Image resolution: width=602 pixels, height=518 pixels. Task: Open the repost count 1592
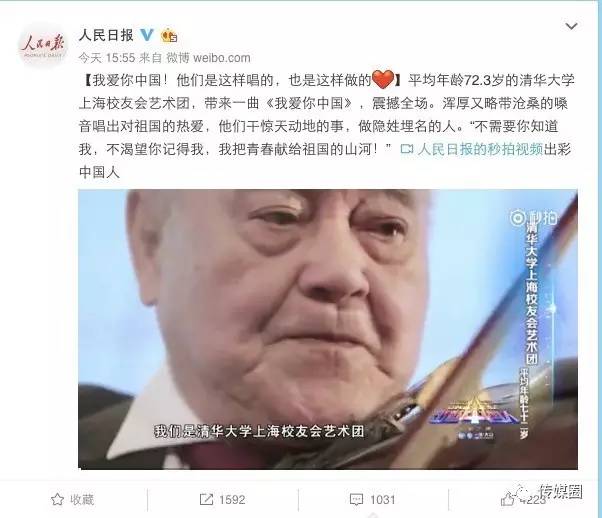(x=232, y=500)
